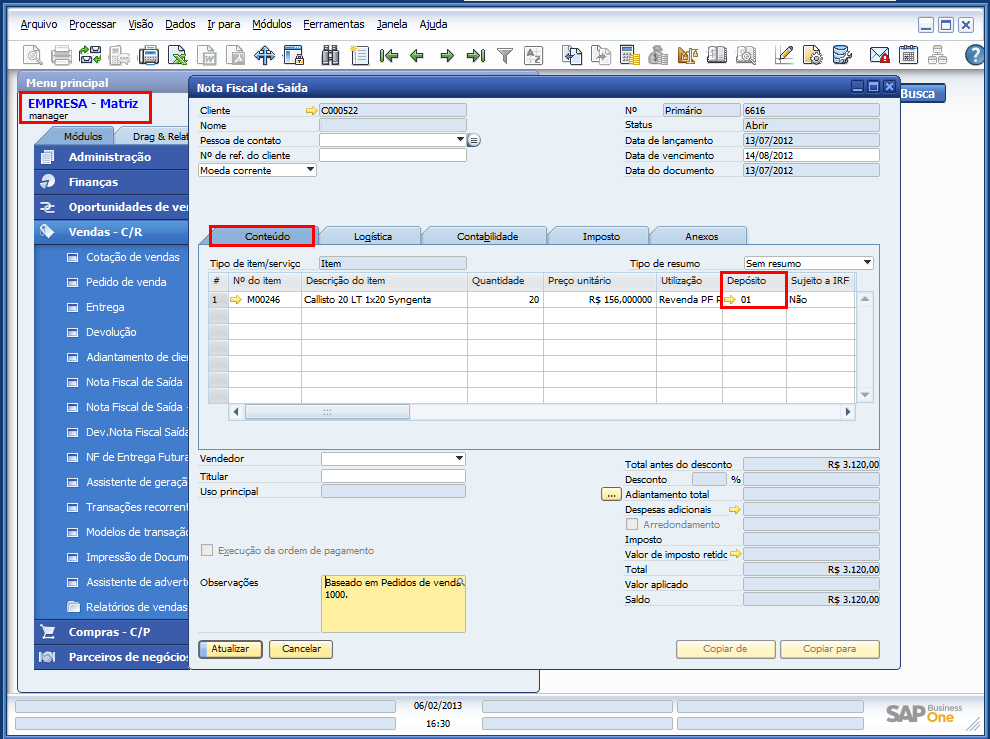Click the Cancelar button

(301, 649)
